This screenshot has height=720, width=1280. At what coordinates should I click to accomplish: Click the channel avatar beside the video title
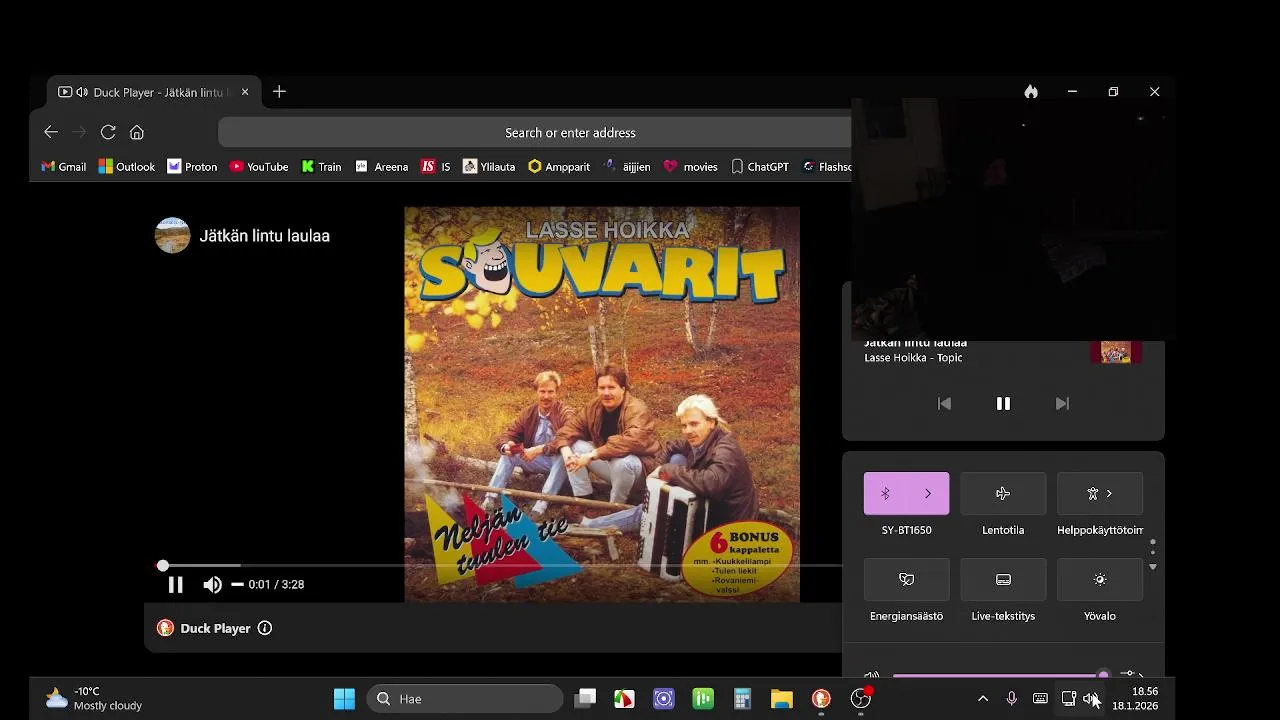172,236
